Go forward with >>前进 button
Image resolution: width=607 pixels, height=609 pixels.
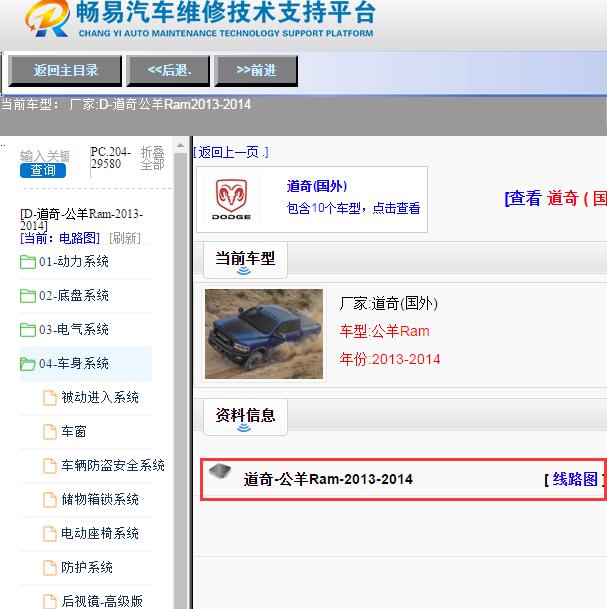256,71
